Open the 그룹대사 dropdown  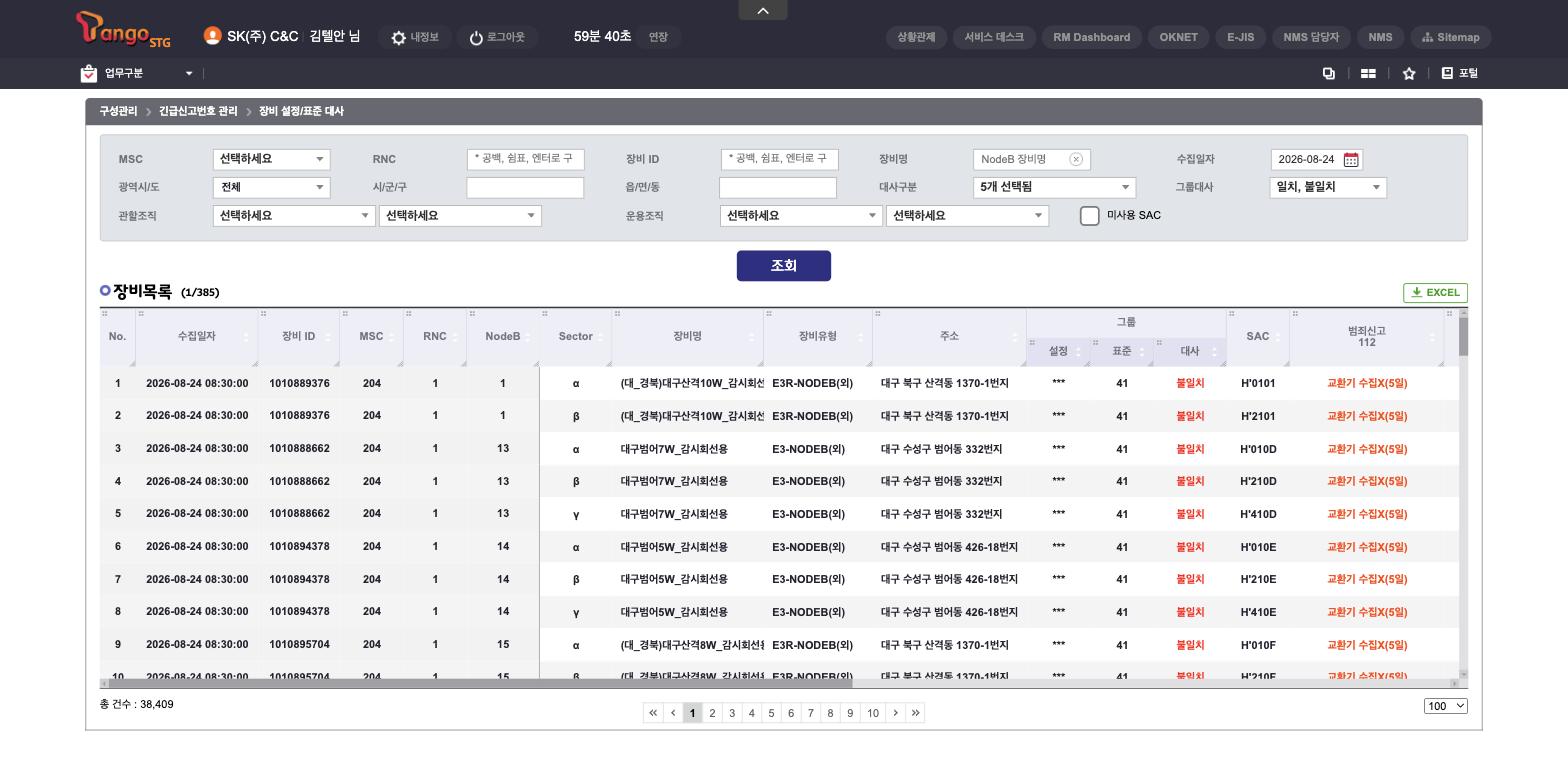pyautogui.click(x=1328, y=187)
